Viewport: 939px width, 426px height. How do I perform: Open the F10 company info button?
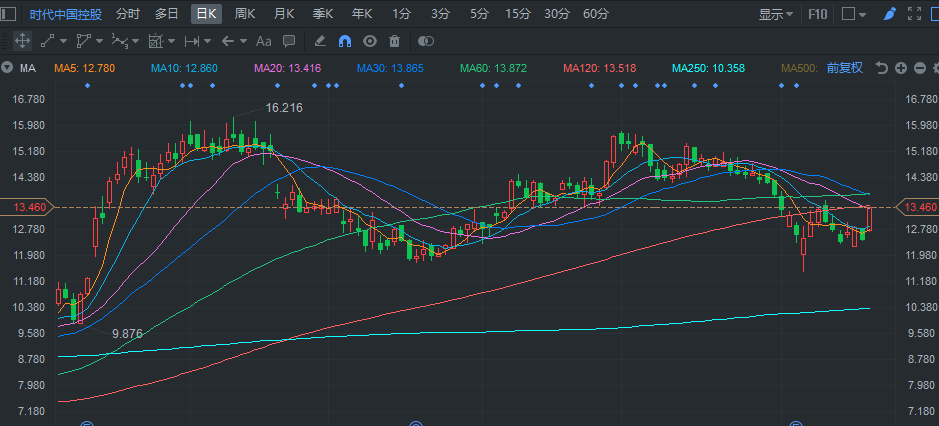coord(817,14)
